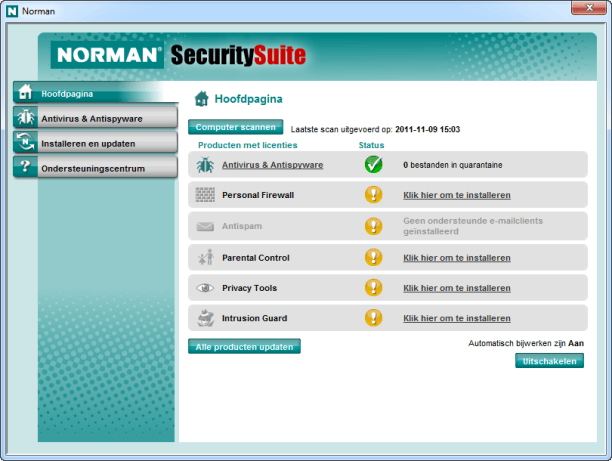The image size is (612, 461).
Task: Click install link for Privacy Tools
Action: pos(457,288)
